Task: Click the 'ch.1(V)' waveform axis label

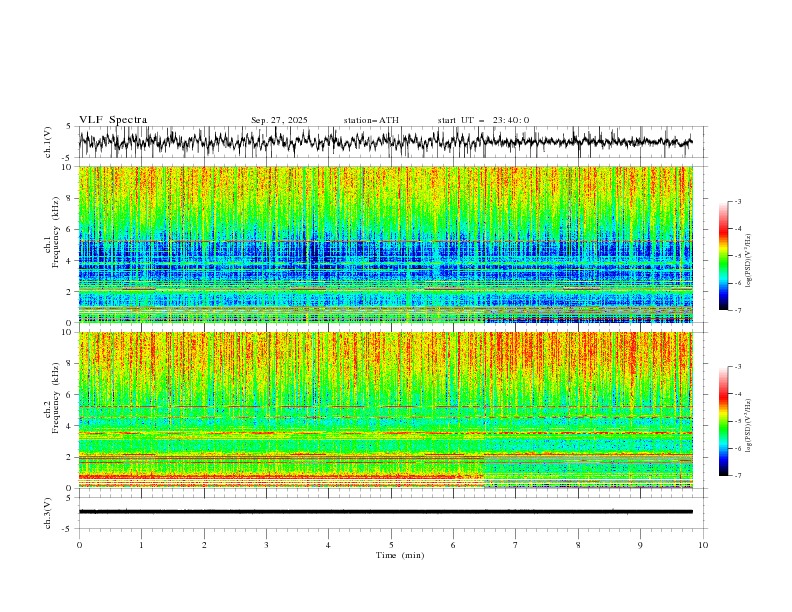Action: [x=48, y=142]
